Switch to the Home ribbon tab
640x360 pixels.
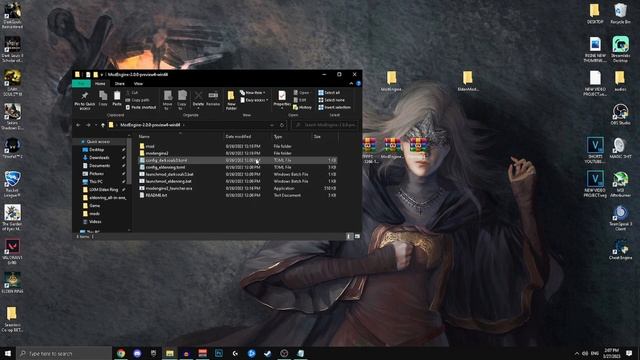pyautogui.click(x=100, y=84)
